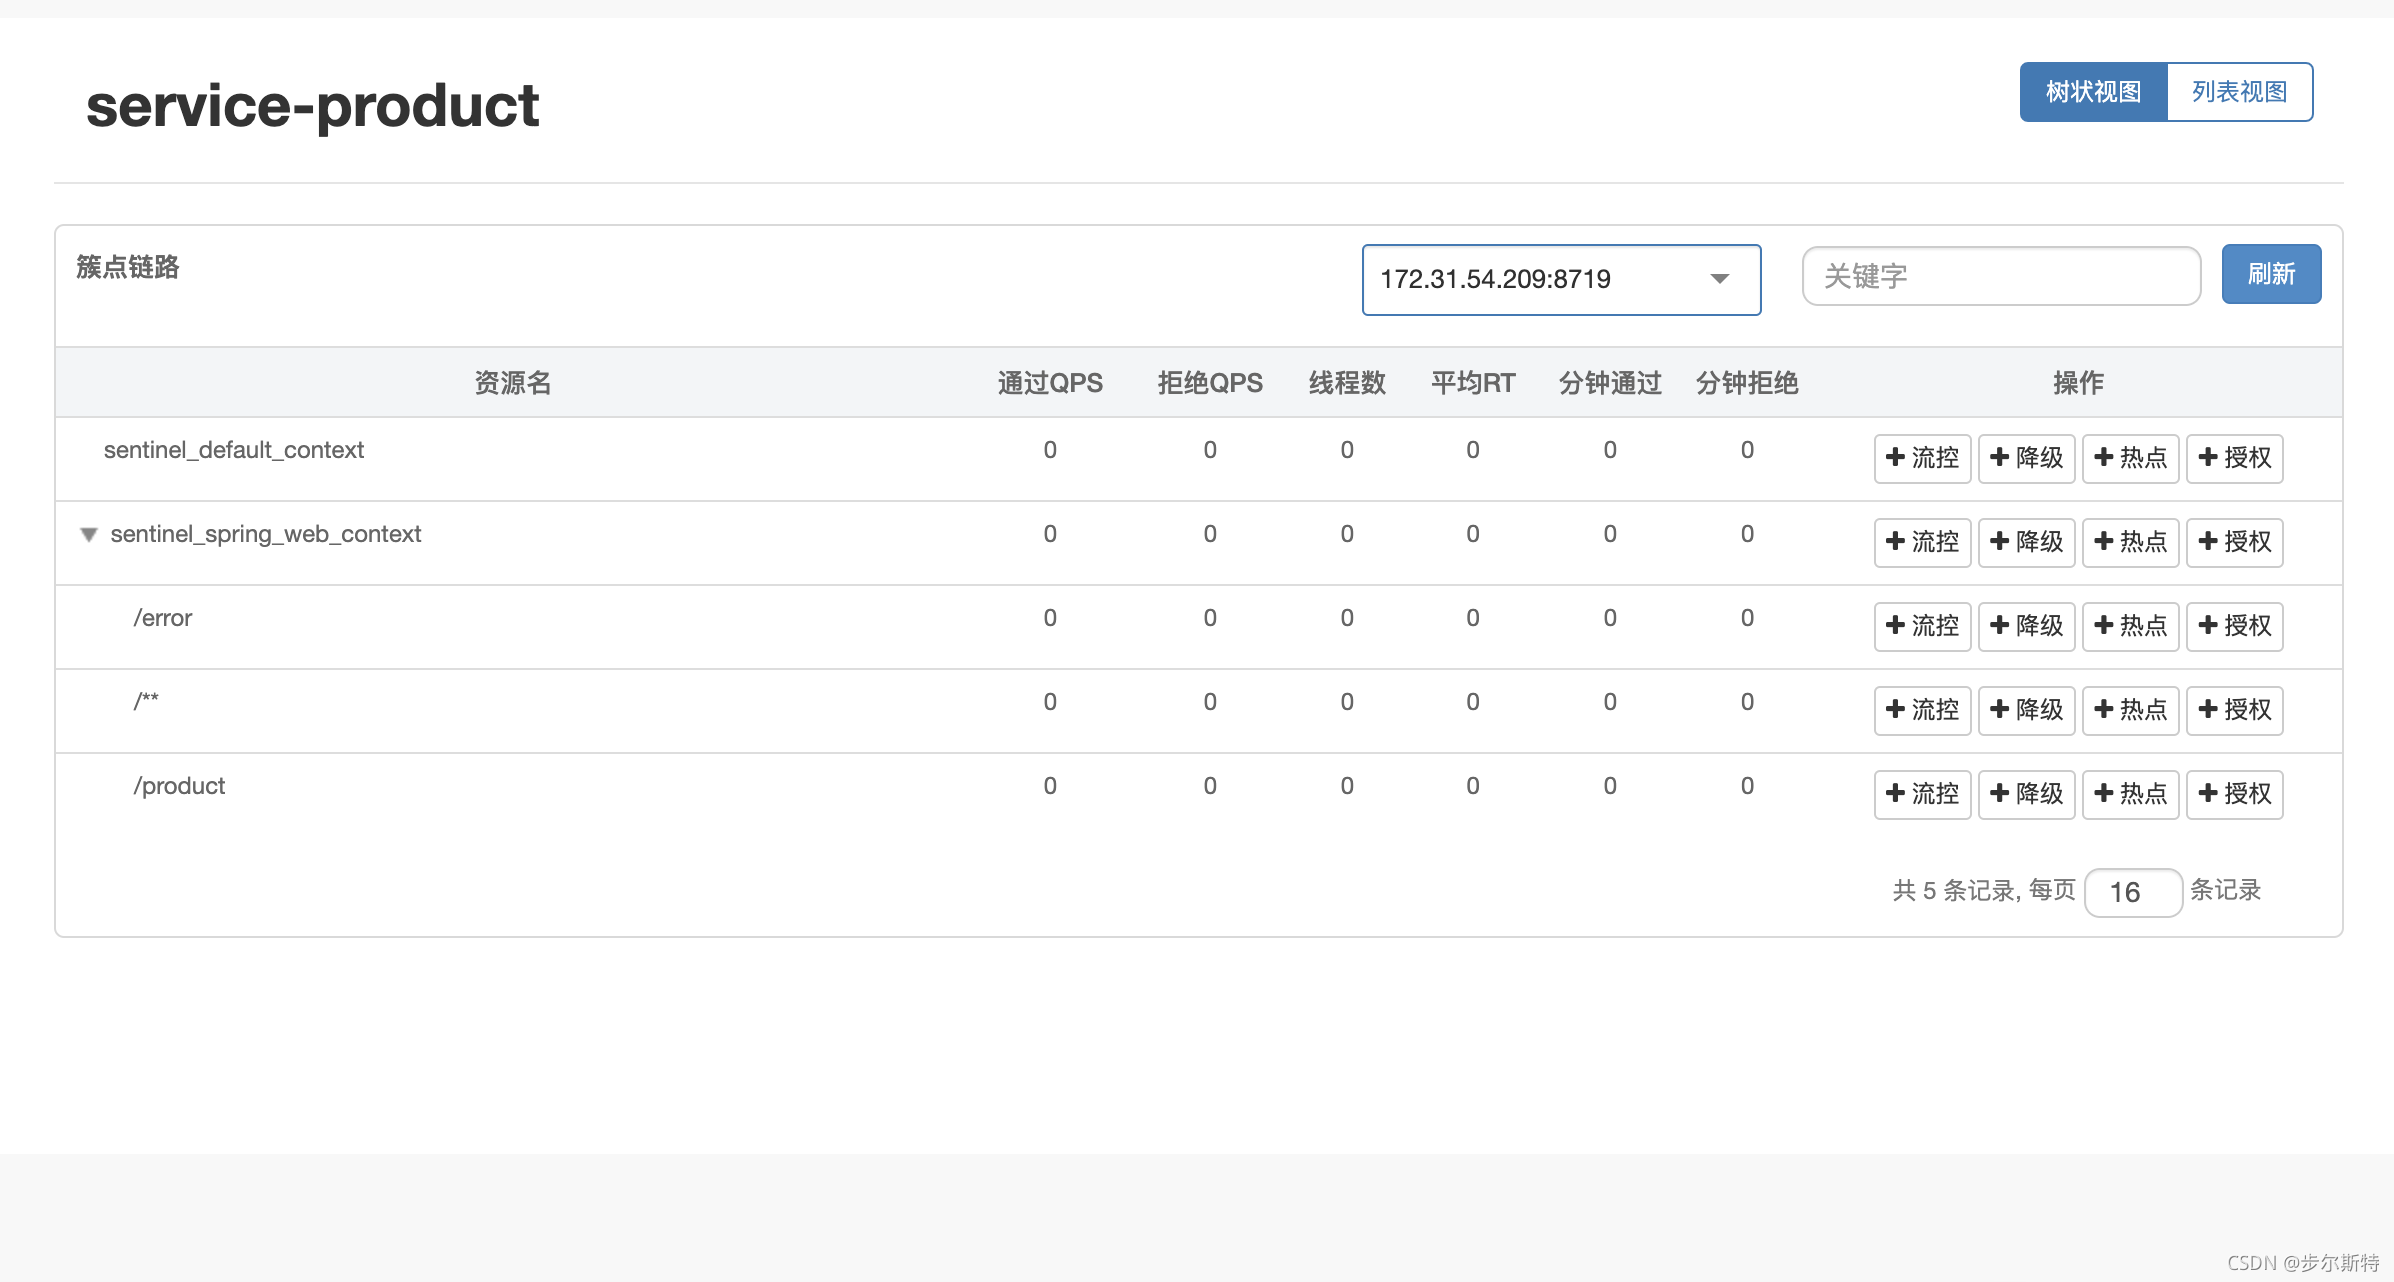Add degrade rule for /error resource

[x=2026, y=626]
